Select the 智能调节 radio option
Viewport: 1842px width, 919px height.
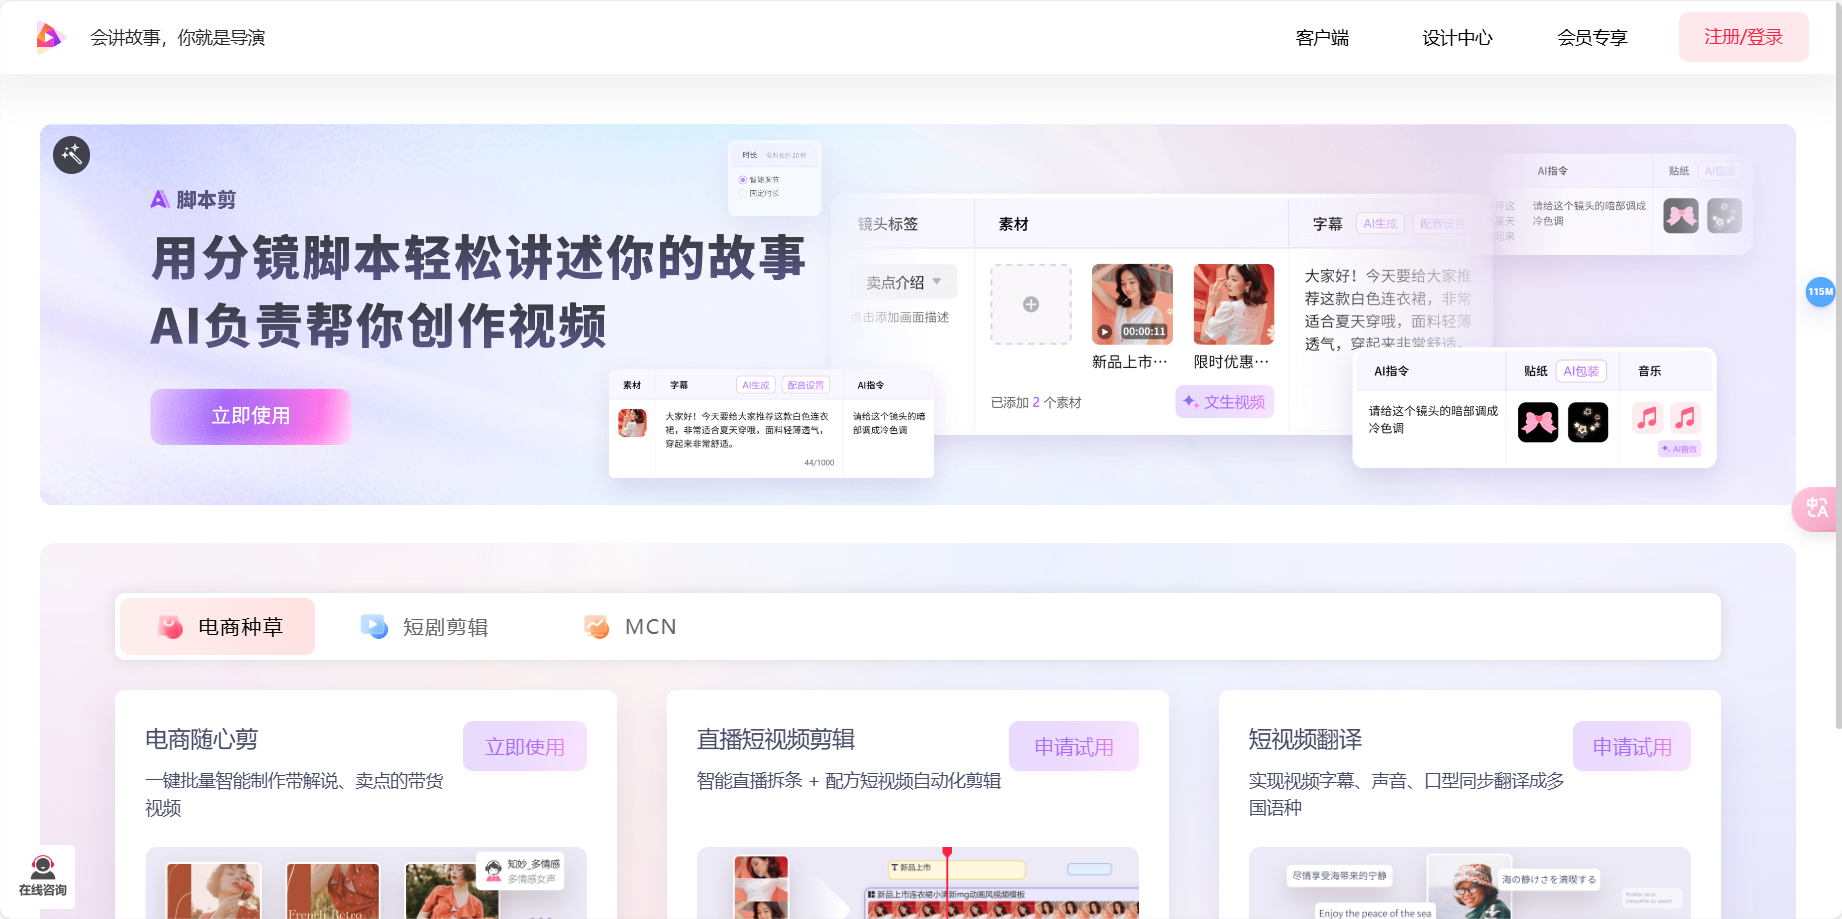(x=742, y=178)
